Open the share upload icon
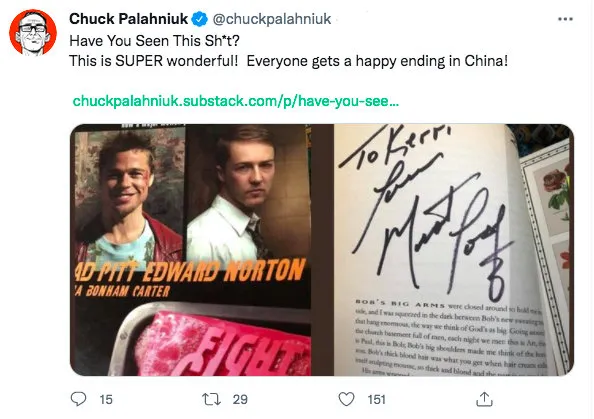This screenshot has width=594, height=419. point(484,399)
